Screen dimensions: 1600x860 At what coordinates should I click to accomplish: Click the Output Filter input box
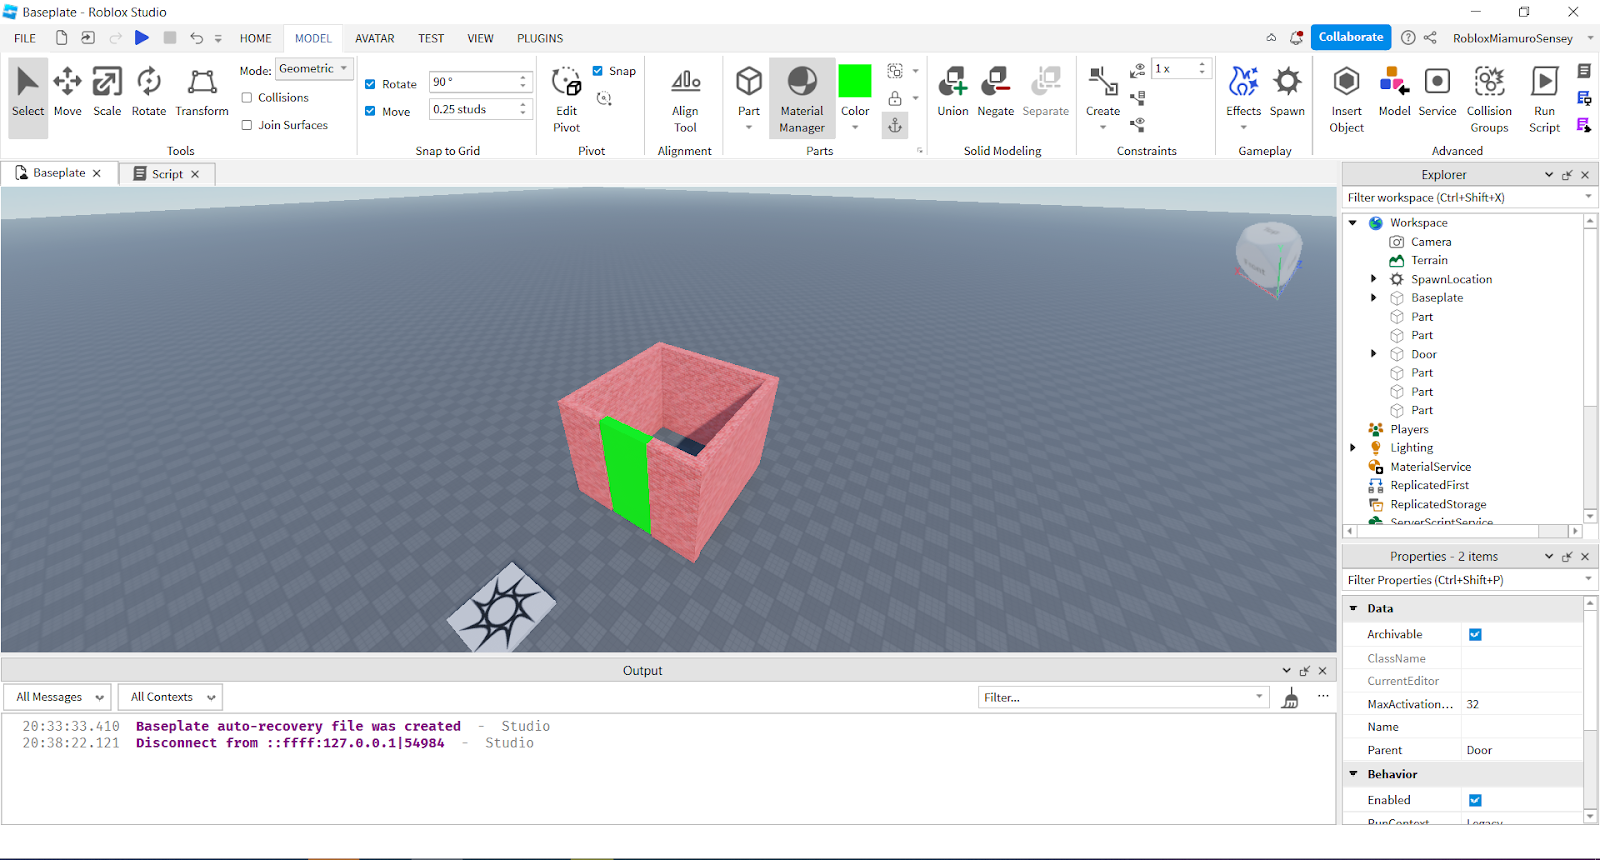[x=1124, y=697]
